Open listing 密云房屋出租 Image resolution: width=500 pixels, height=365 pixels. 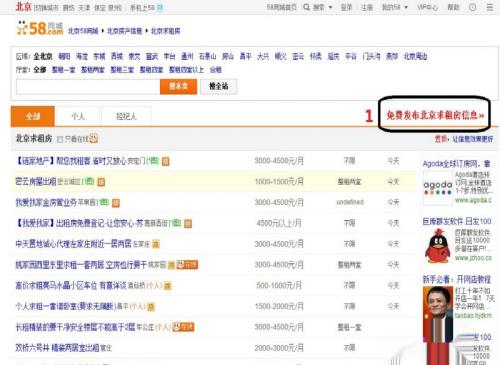pos(36,182)
